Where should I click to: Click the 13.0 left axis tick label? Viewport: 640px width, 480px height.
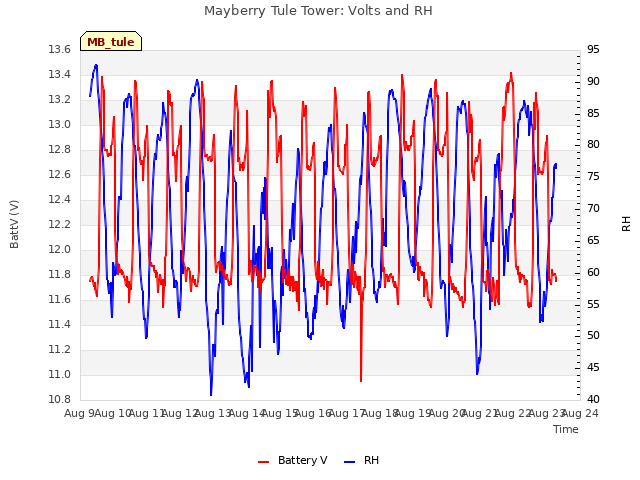[x=60, y=124]
